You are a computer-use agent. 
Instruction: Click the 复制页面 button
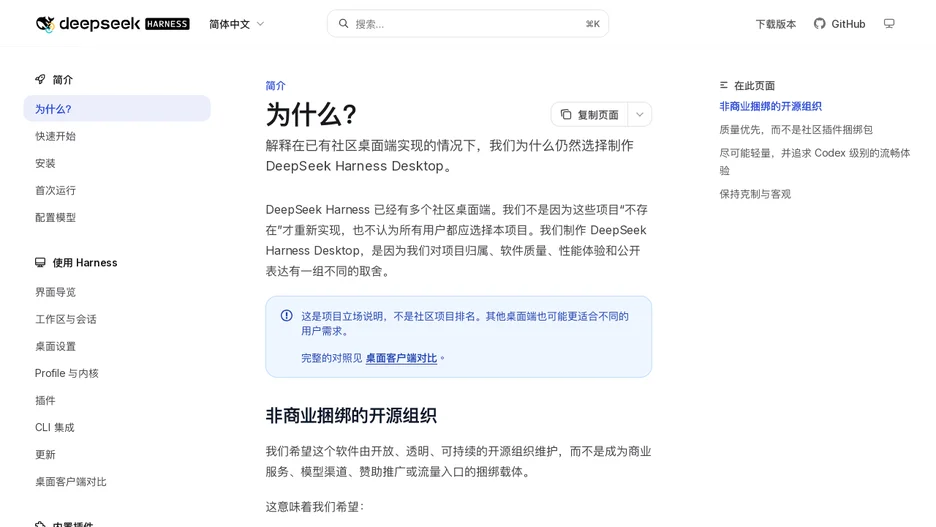(x=589, y=115)
